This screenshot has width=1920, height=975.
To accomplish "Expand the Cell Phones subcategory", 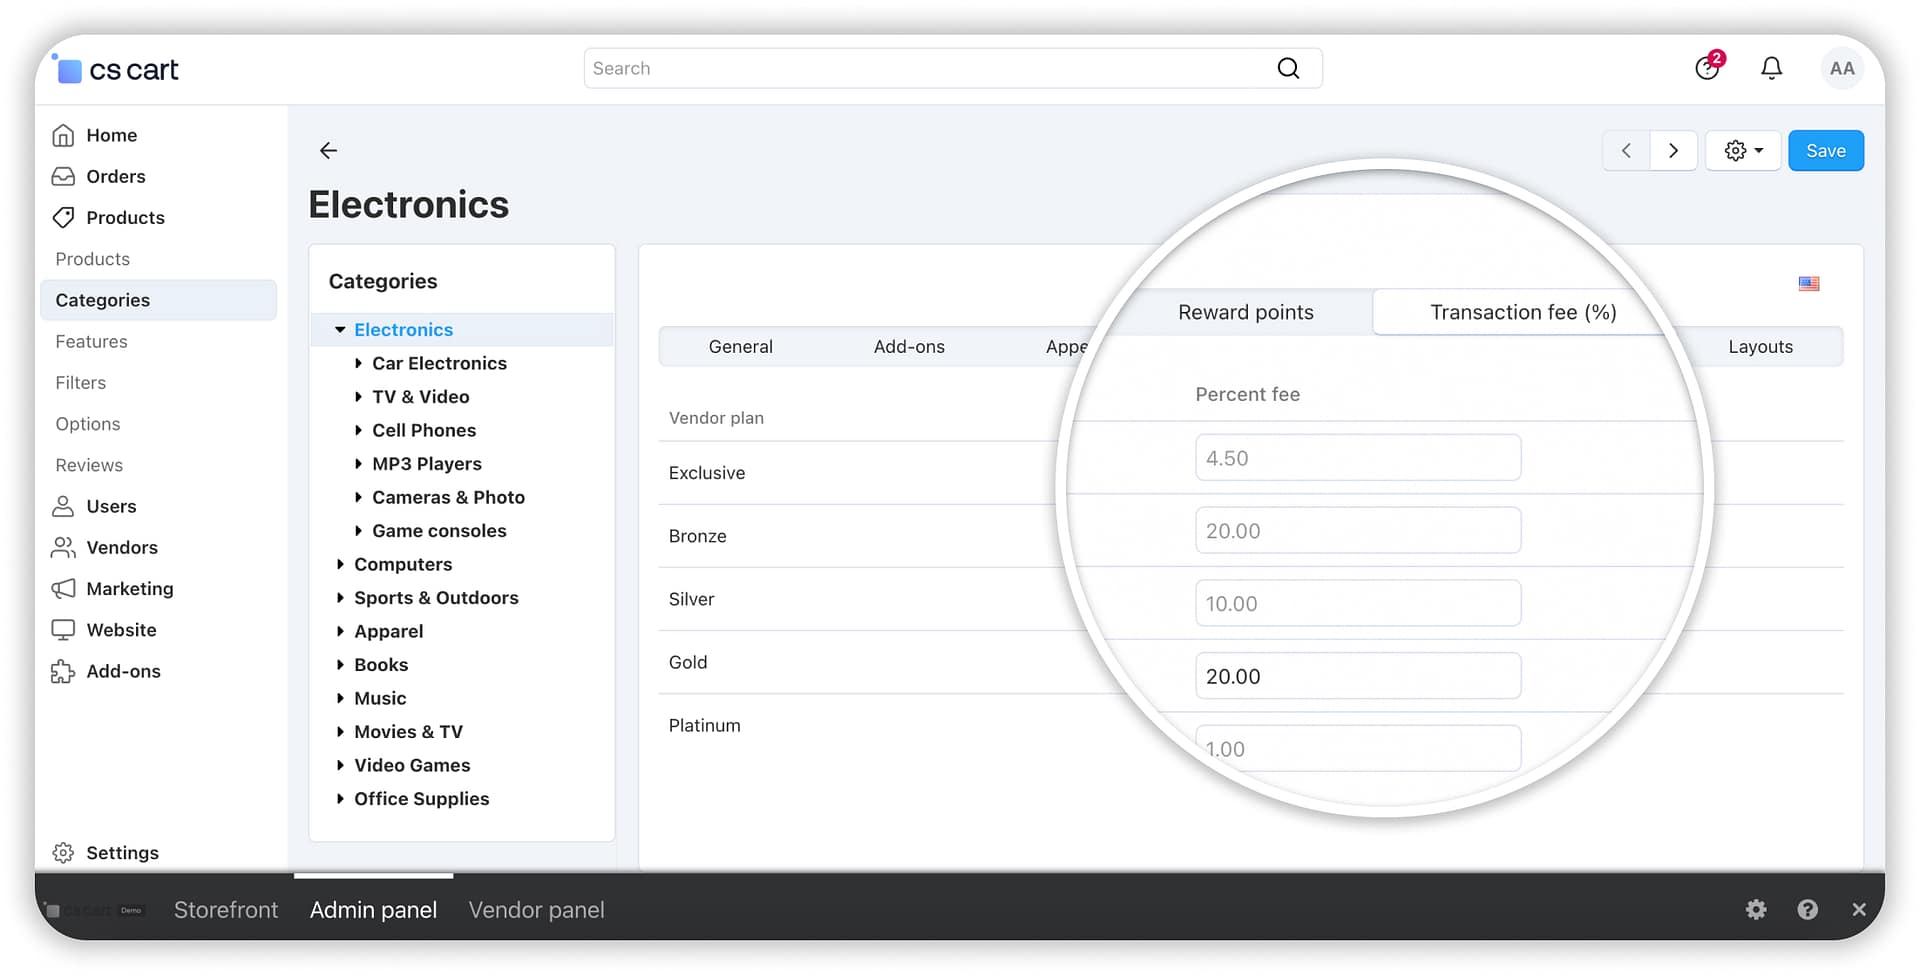I will pyautogui.click(x=358, y=430).
